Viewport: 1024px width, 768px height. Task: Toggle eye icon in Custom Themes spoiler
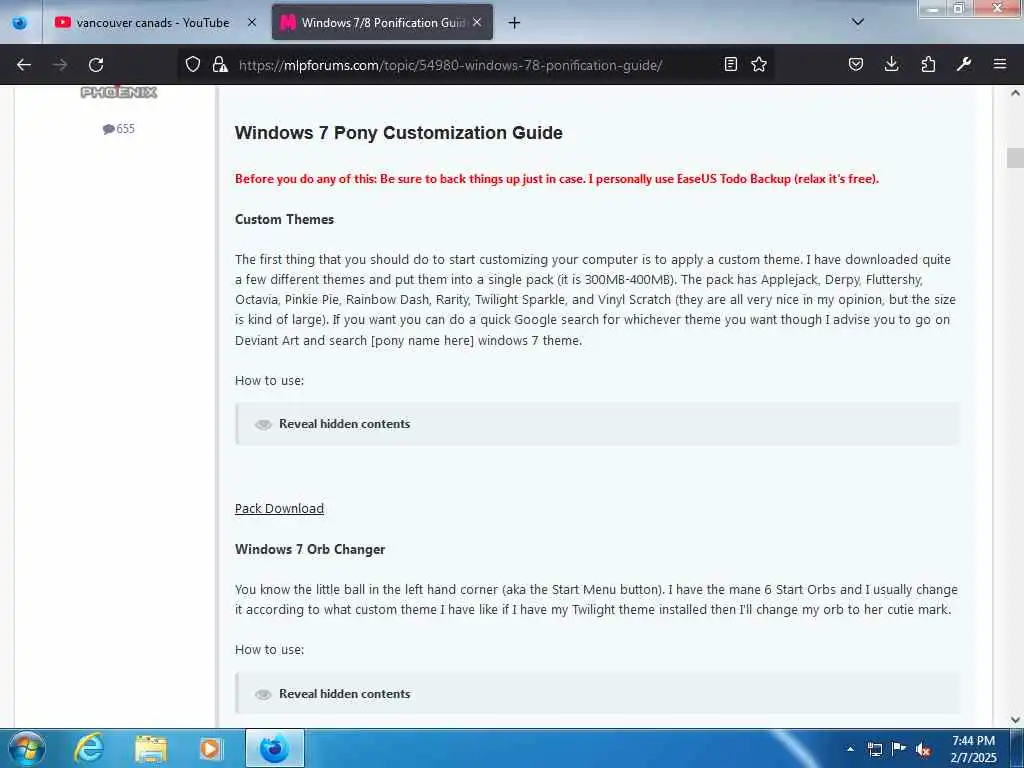pos(263,424)
